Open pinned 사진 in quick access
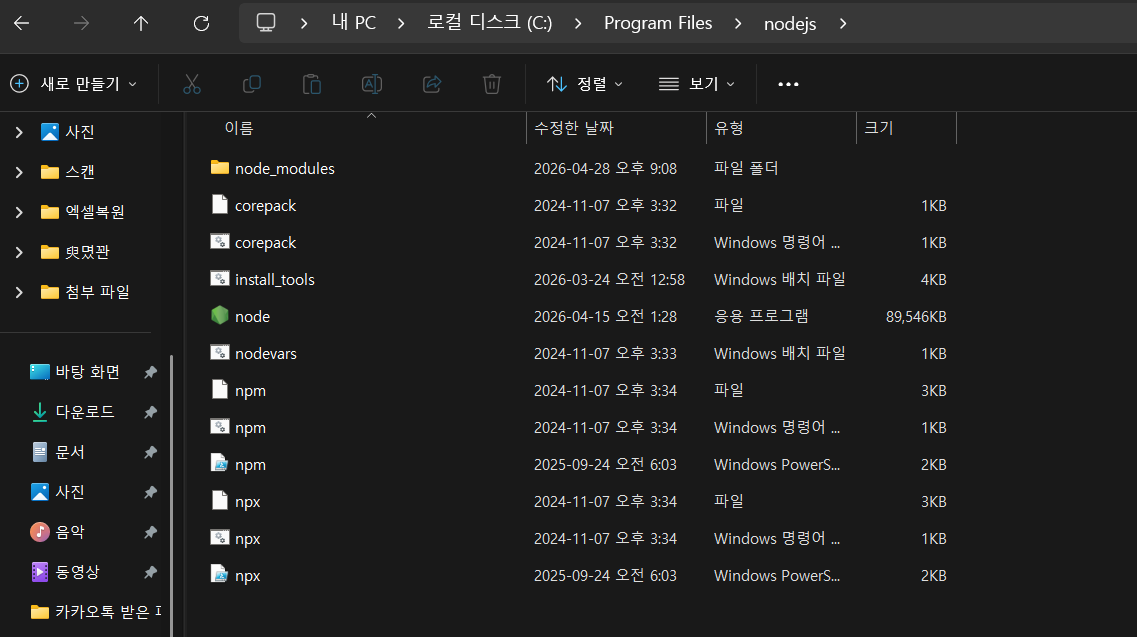 70,492
